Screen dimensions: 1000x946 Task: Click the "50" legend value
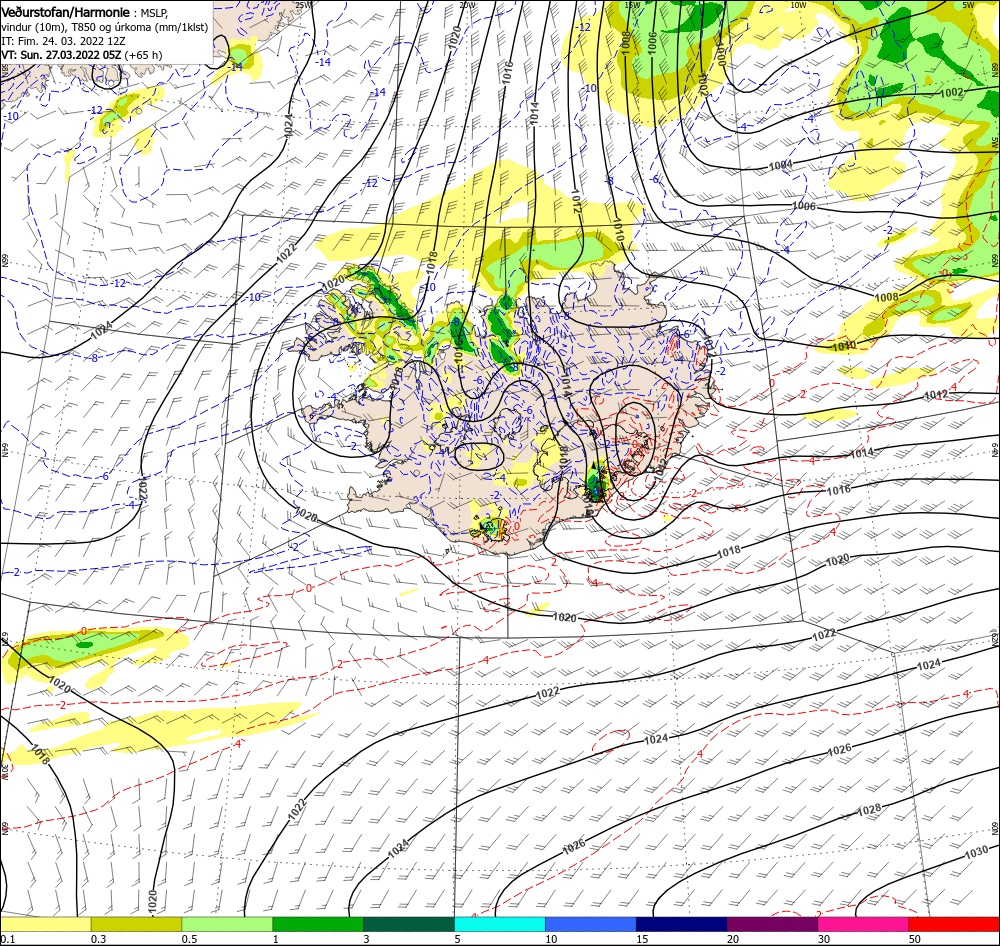pos(915,939)
